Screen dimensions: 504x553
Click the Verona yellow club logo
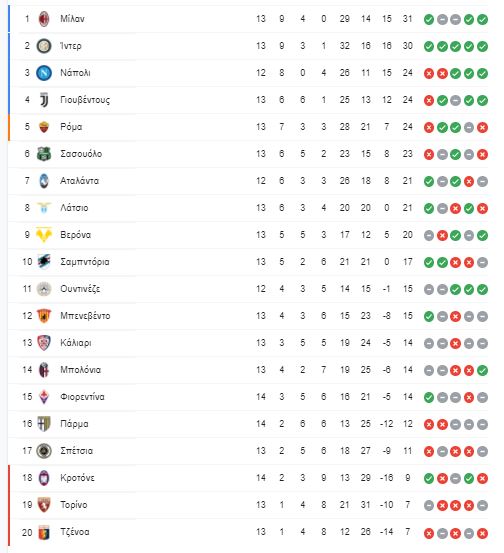coord(44,235)
